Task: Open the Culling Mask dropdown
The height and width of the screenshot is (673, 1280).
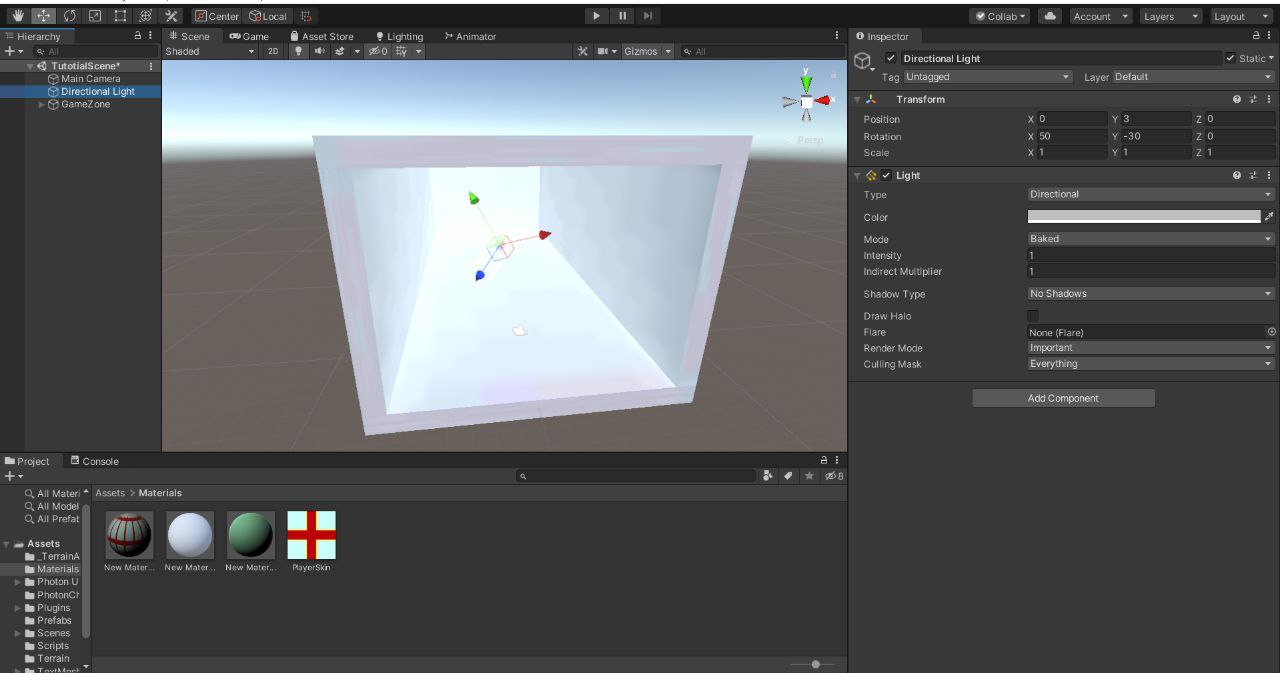Action: point(1151,363)
